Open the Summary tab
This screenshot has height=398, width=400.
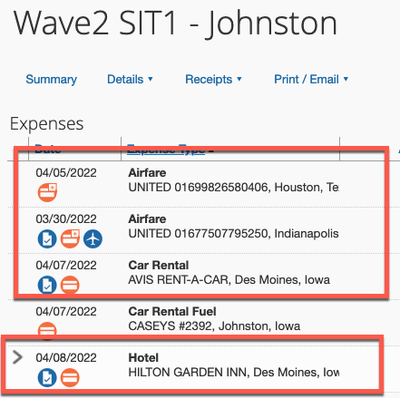(x=51, y=79)
